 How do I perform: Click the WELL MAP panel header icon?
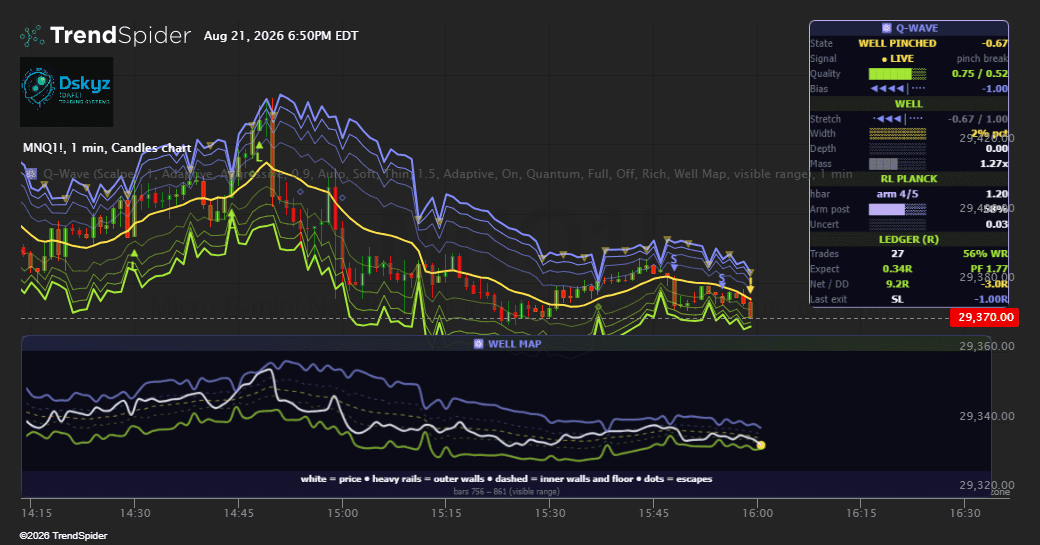click(x=478, y=343)
